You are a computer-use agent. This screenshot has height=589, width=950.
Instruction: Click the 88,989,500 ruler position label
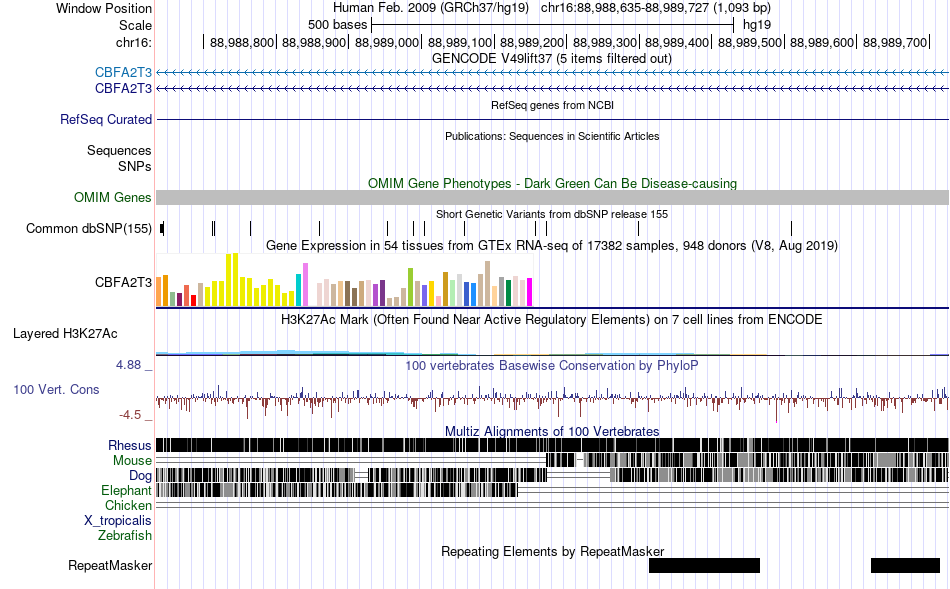(x=749, y=42)
